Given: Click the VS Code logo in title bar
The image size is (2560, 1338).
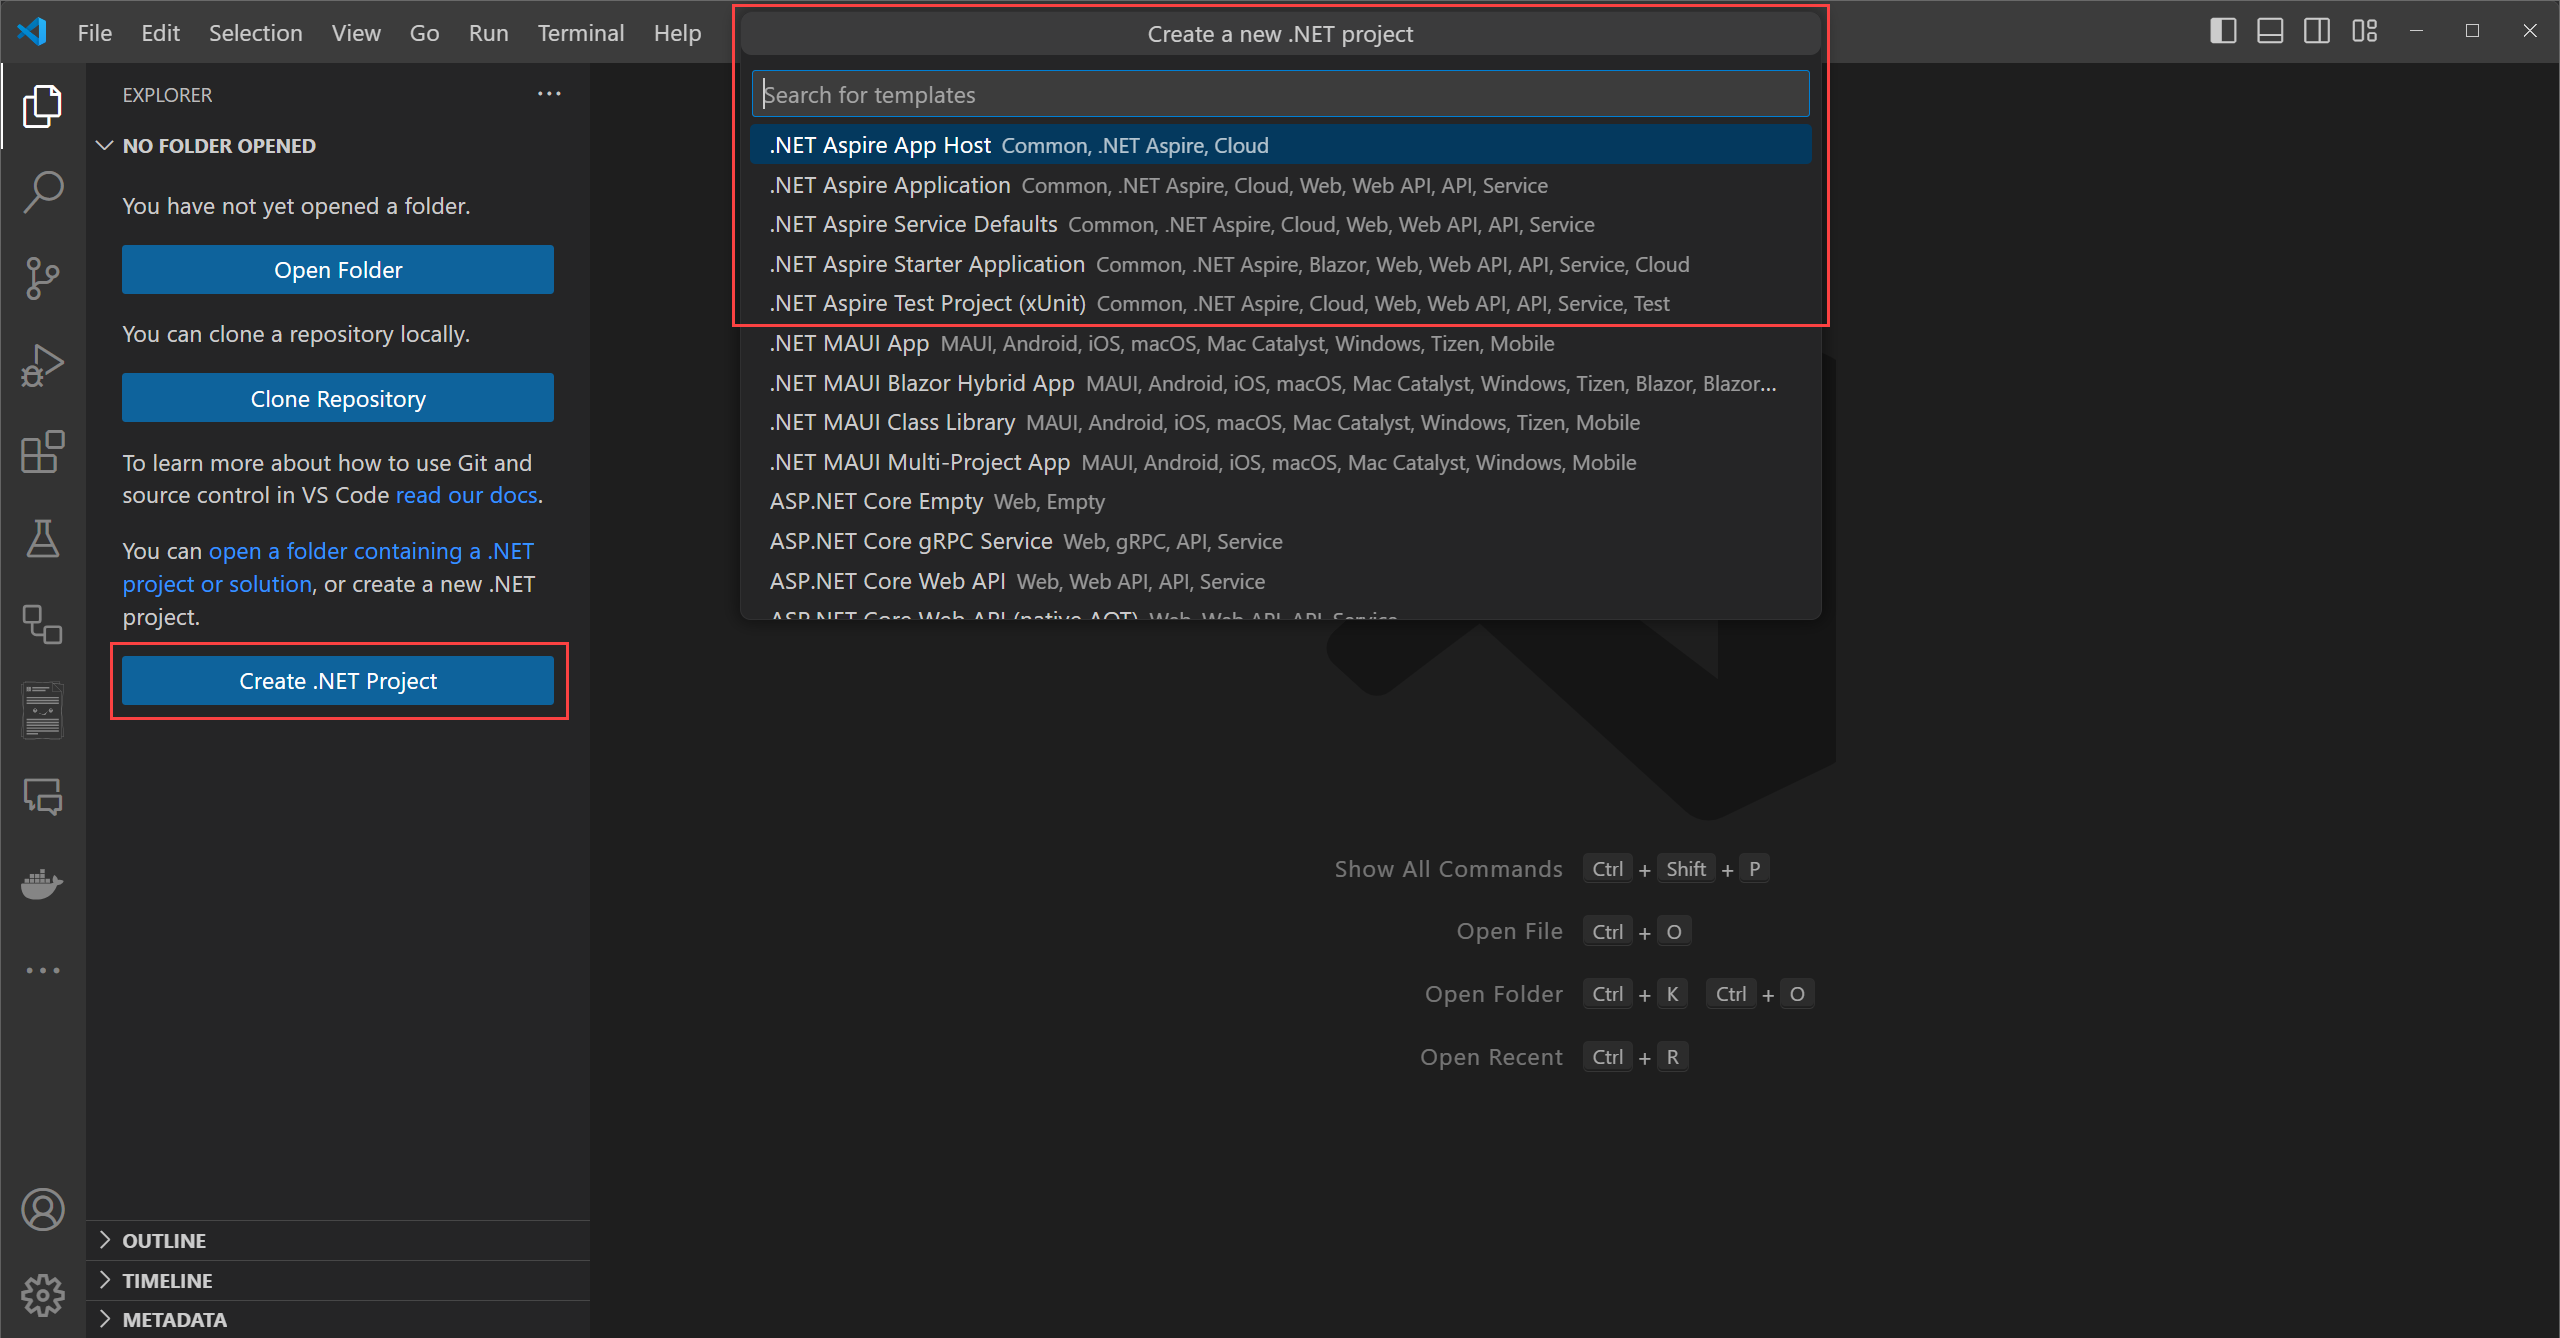Looking at the screenshot, I should click(x=32, y=32).
